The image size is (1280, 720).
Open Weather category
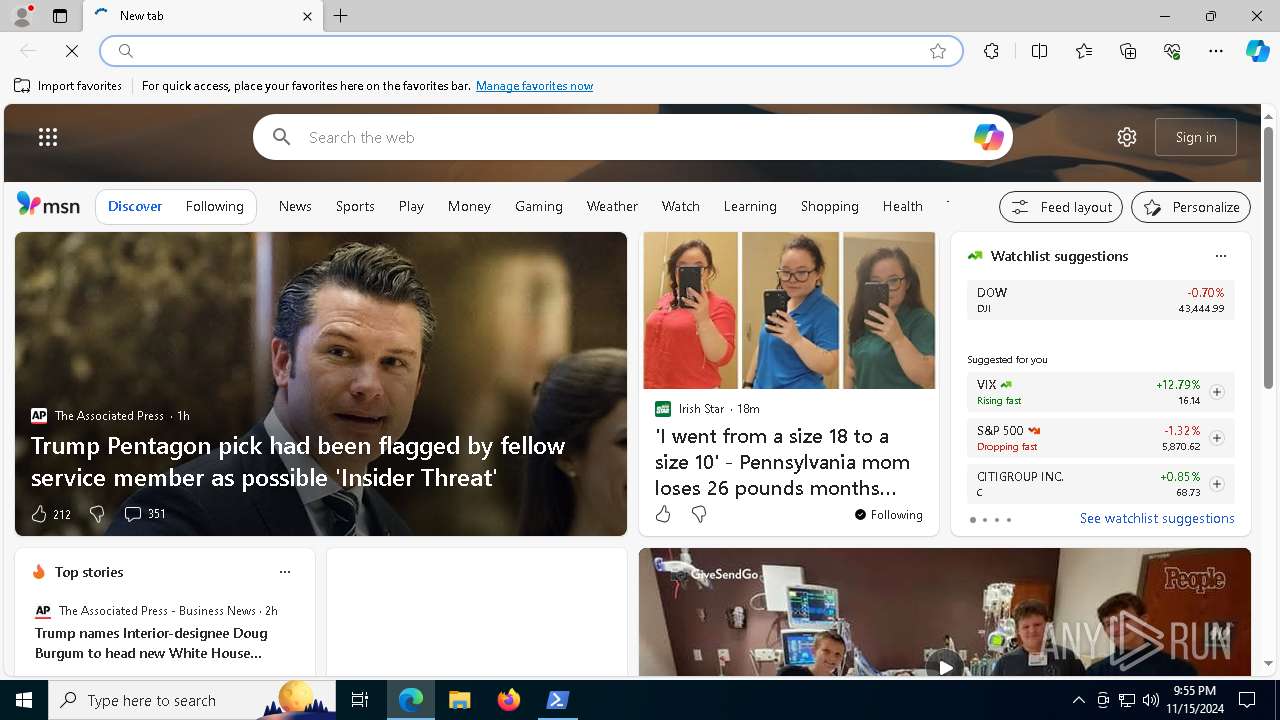[x=612, y=206]
